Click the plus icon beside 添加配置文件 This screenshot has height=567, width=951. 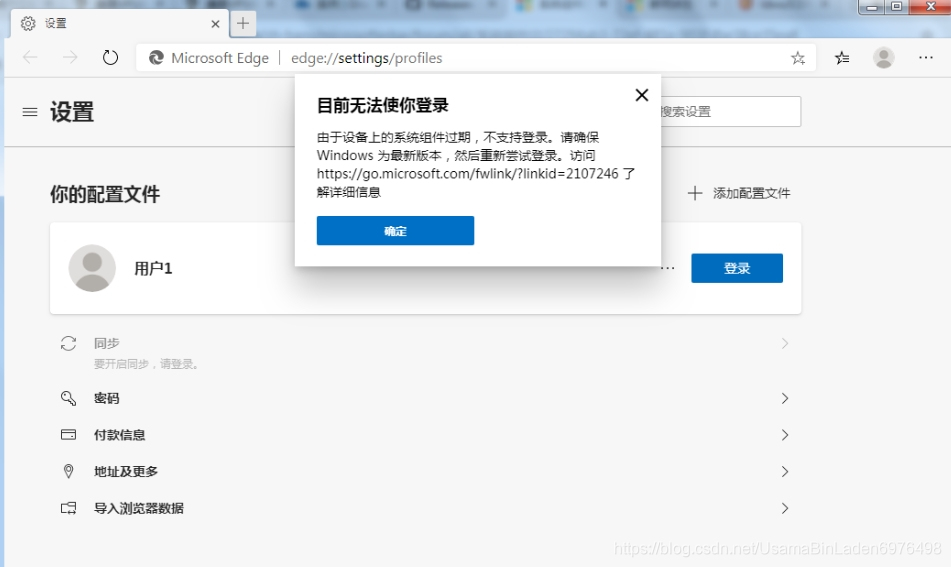click(695, 193)
